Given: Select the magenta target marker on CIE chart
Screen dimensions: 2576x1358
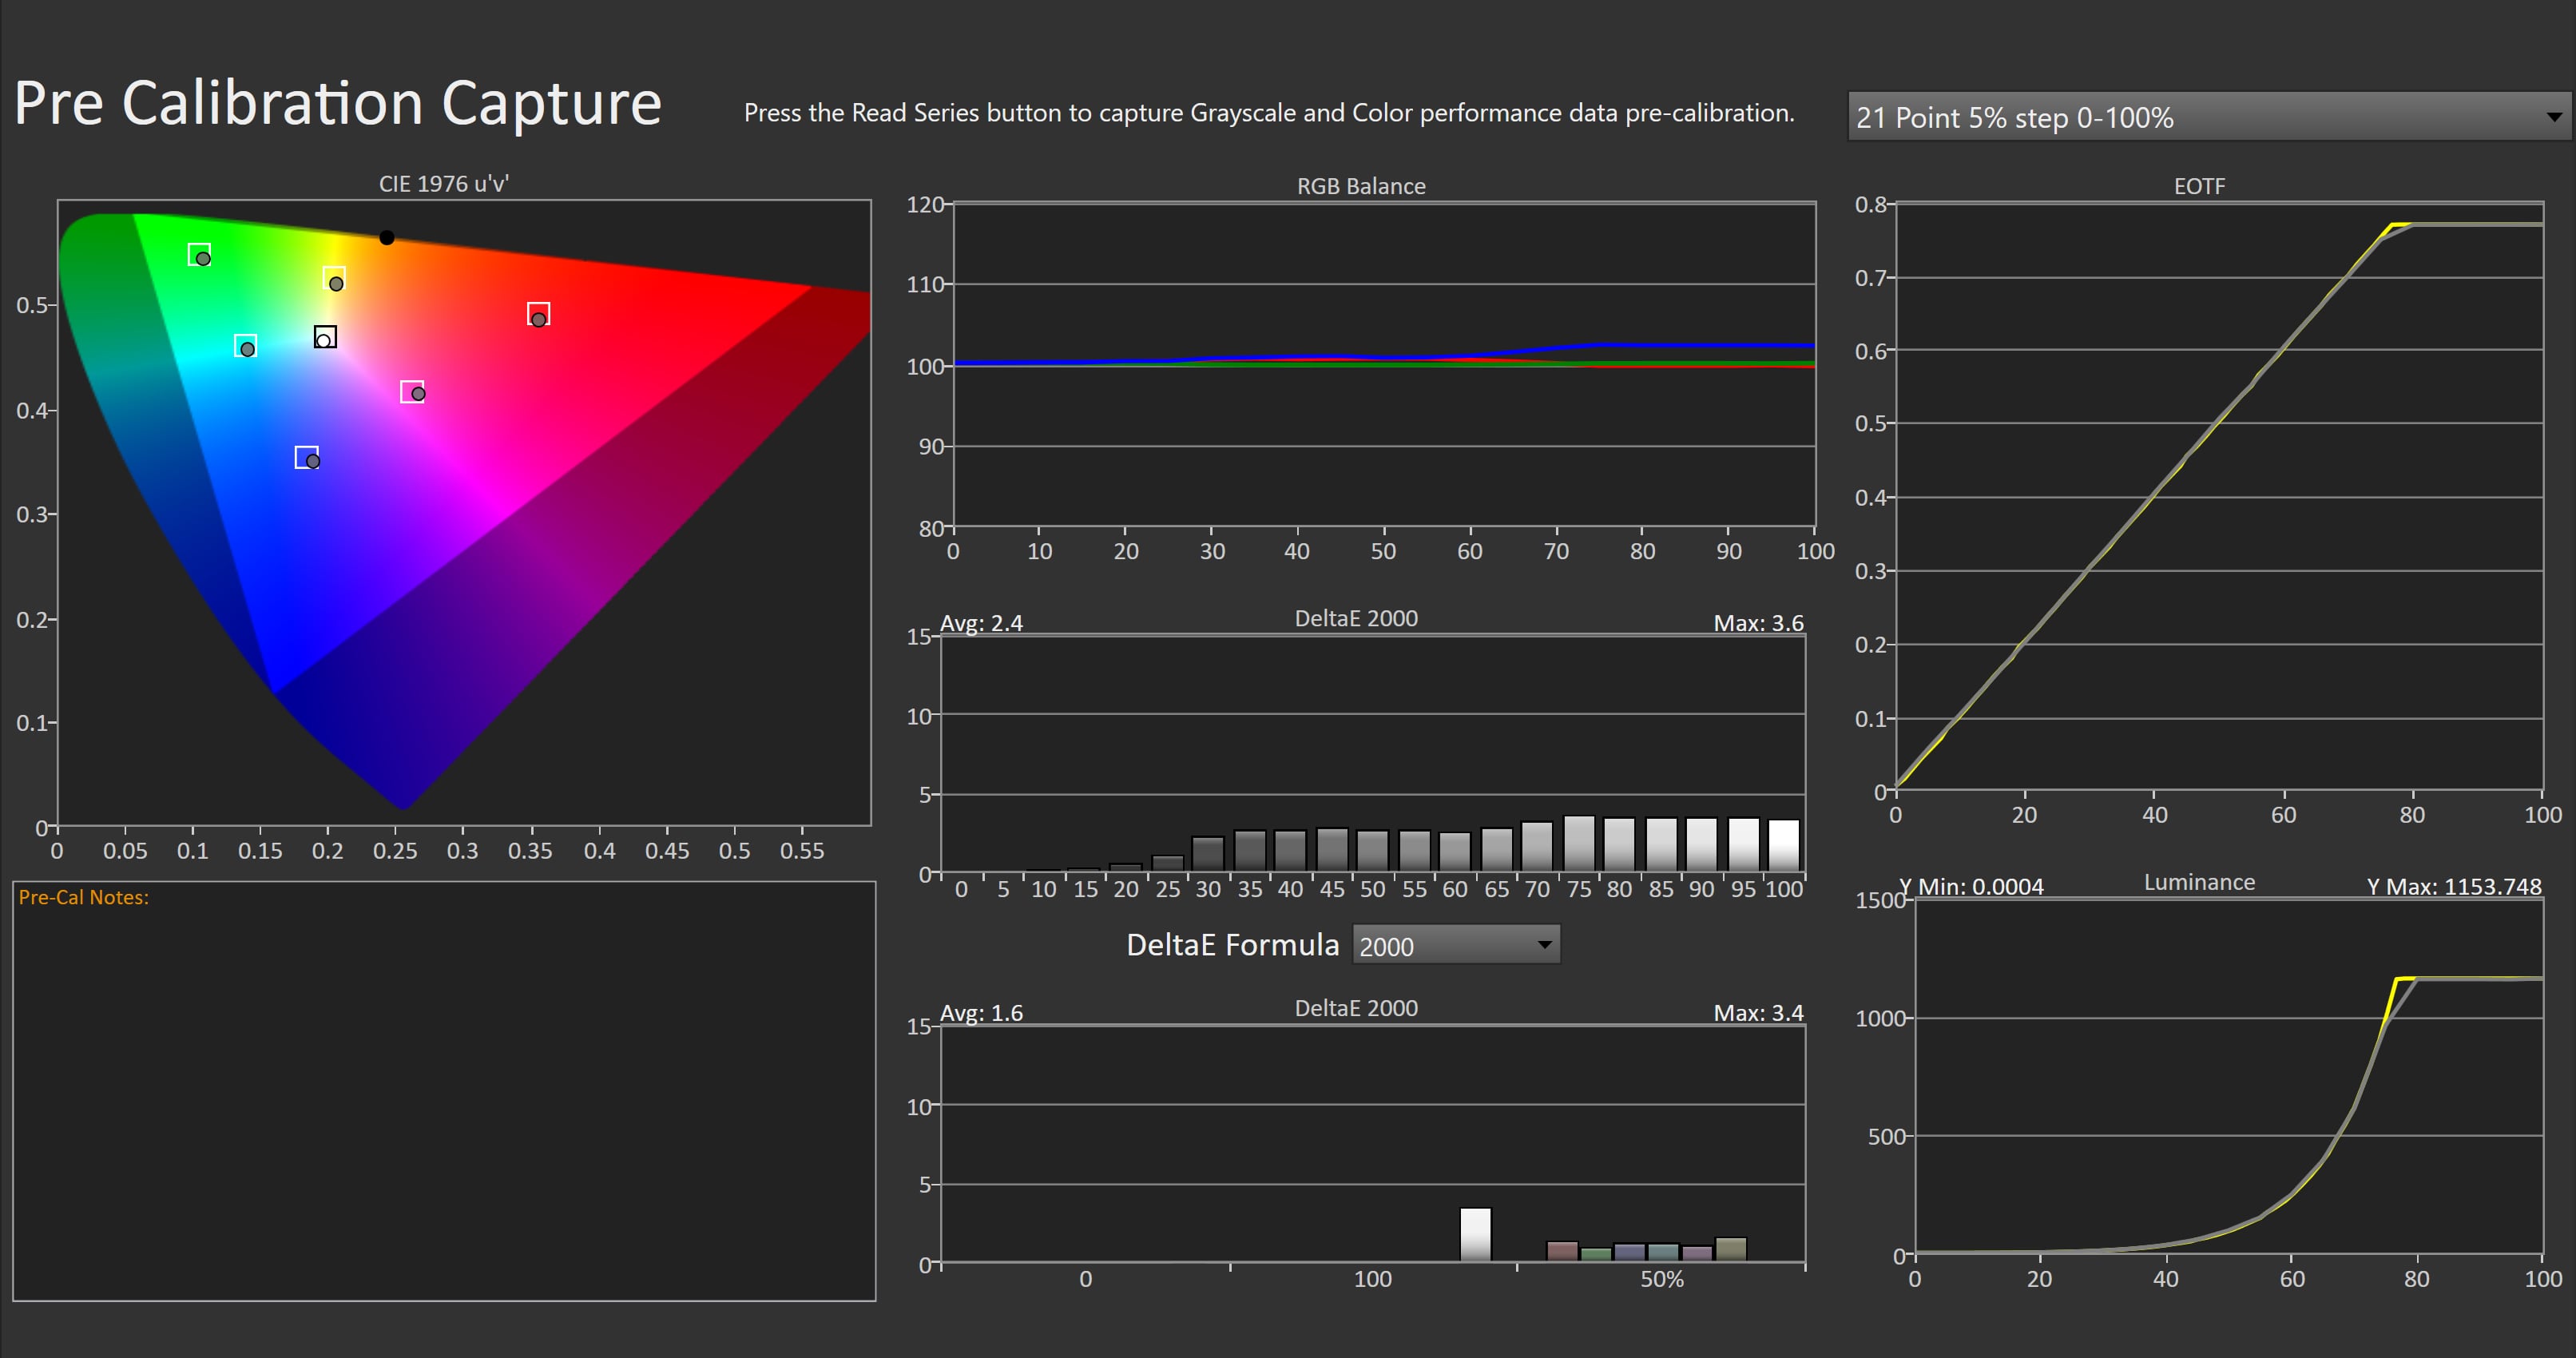Looking at the screenshot, I should [411, 391].
